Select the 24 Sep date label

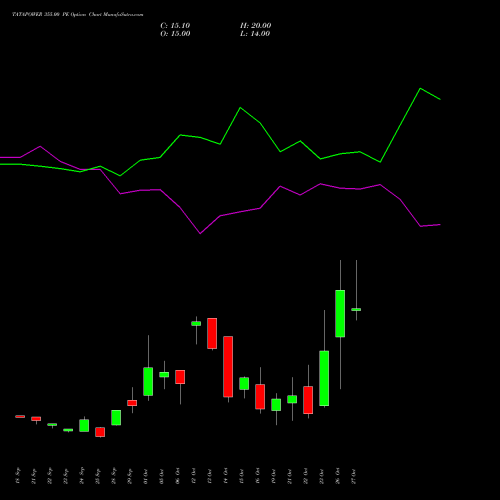click(82, 476)
